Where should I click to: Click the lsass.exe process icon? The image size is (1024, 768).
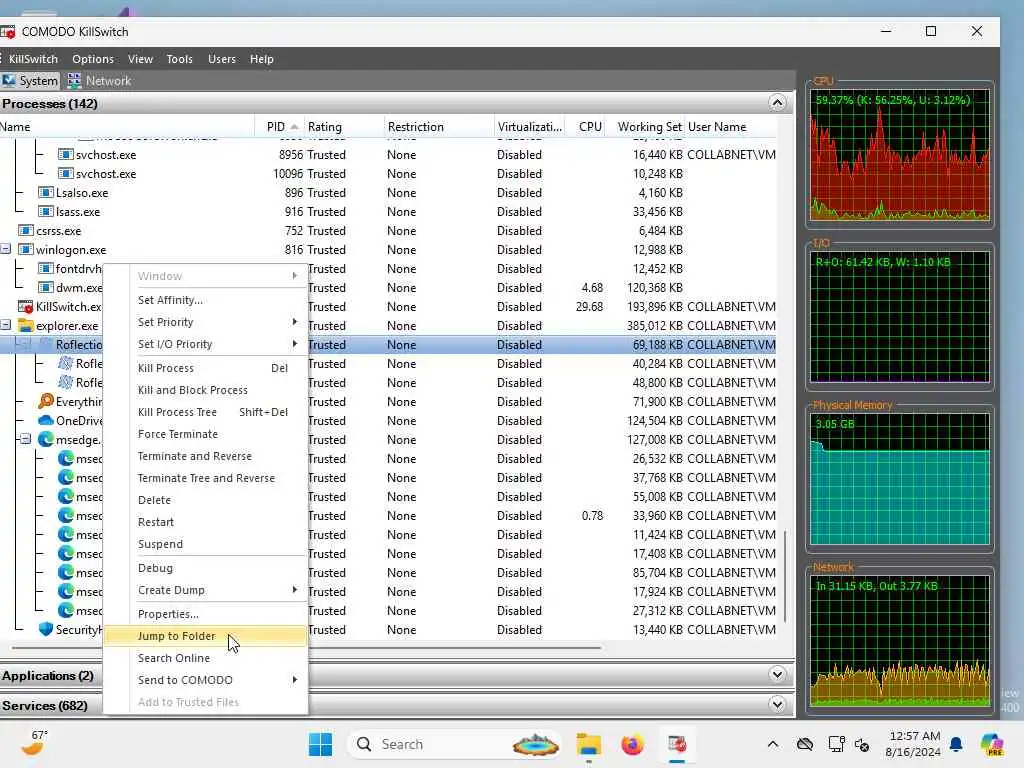(x=45, y=212)
